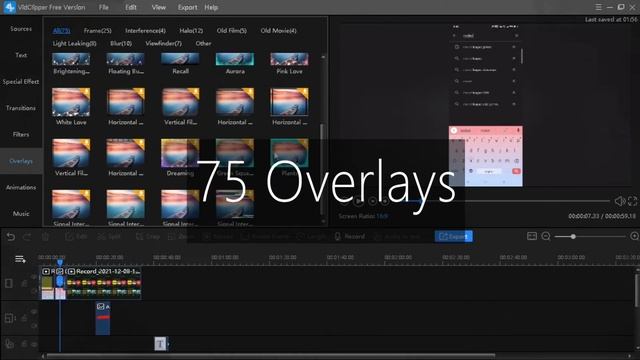The image size is (640, 360).
Task: Click the Crop tool in toolbar
Action: (148, 236)
